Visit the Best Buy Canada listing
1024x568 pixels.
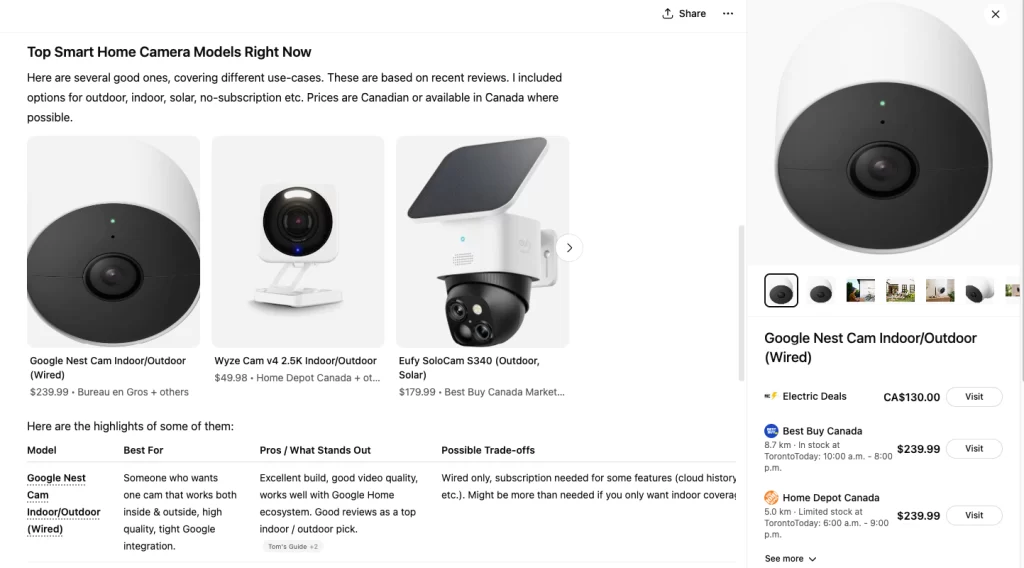click(x=973, y=449)
